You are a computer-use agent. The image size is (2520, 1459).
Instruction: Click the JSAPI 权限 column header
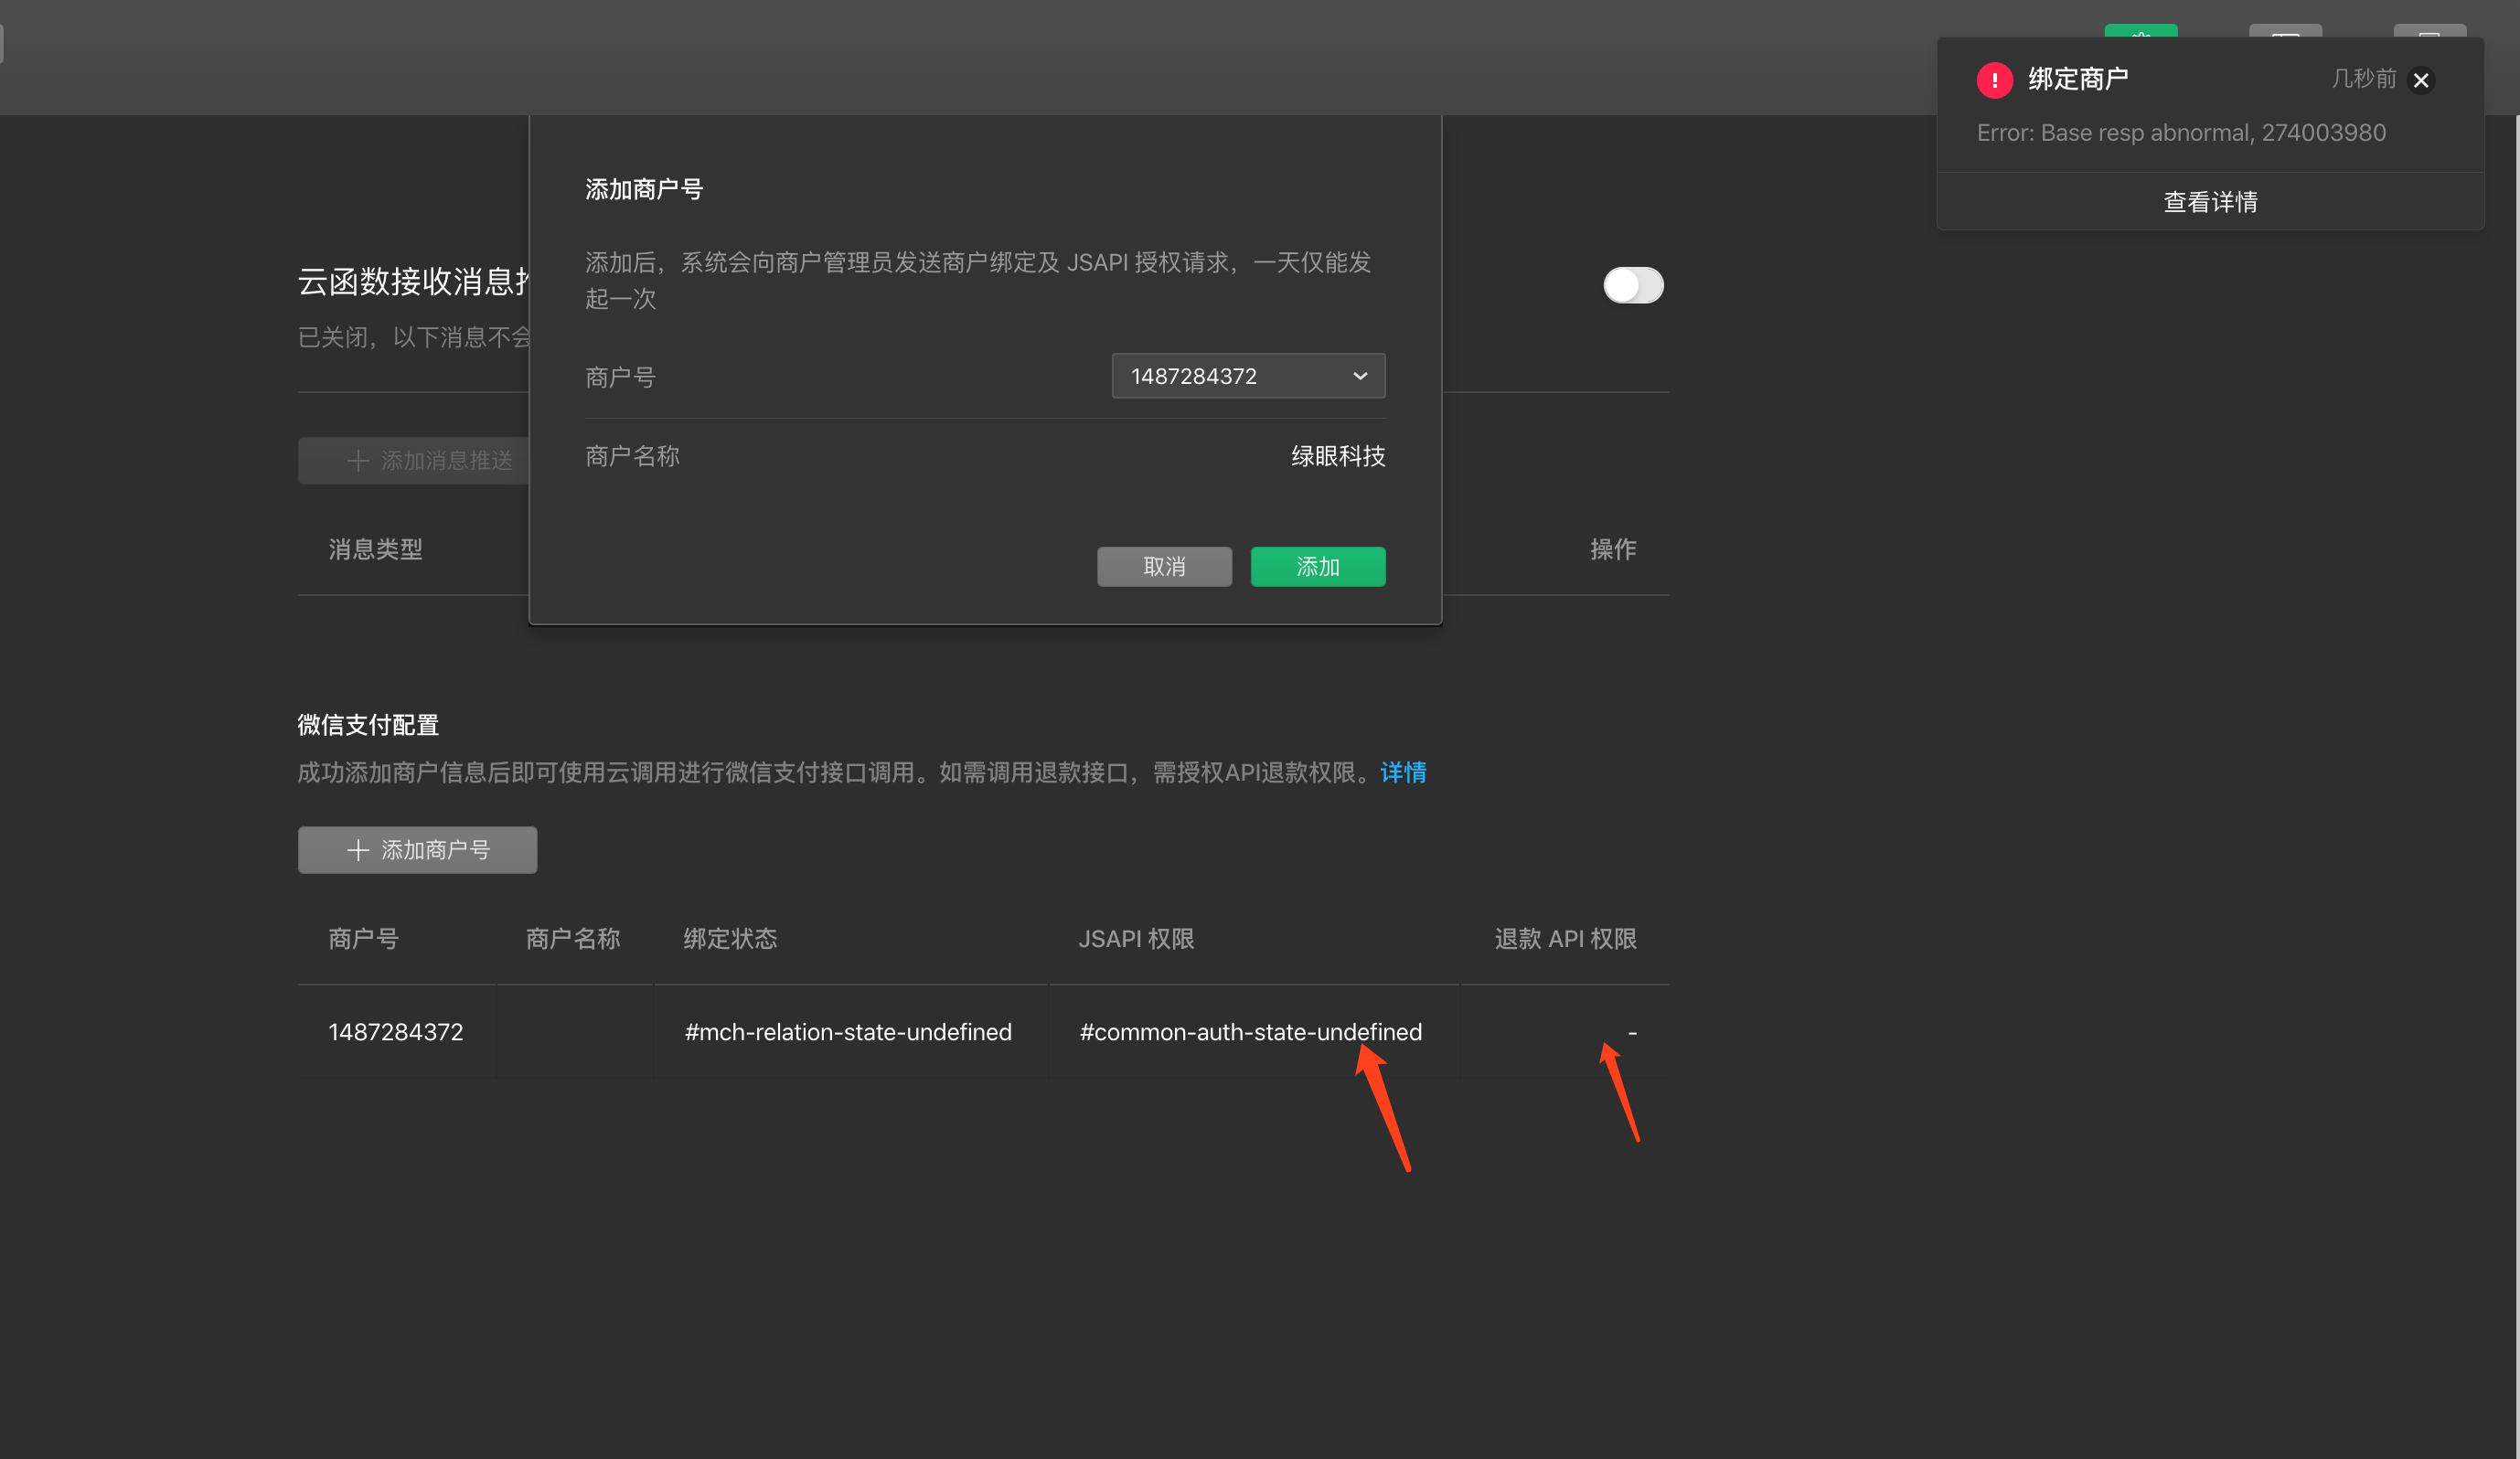pyautogui.click(x=1136, y=939)
